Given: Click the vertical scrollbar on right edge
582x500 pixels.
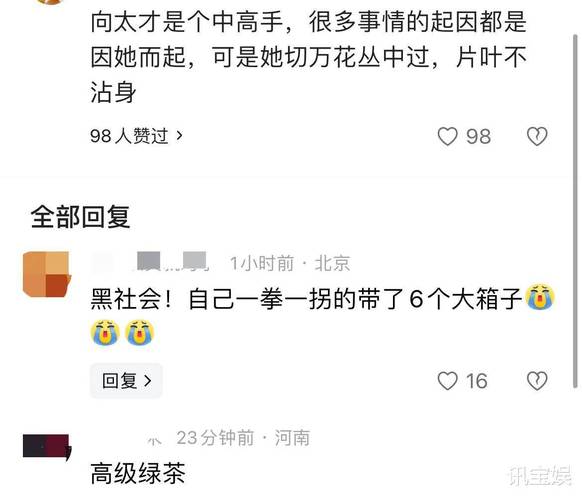Looking at the screenshot, I should click(x=575, y=211).
